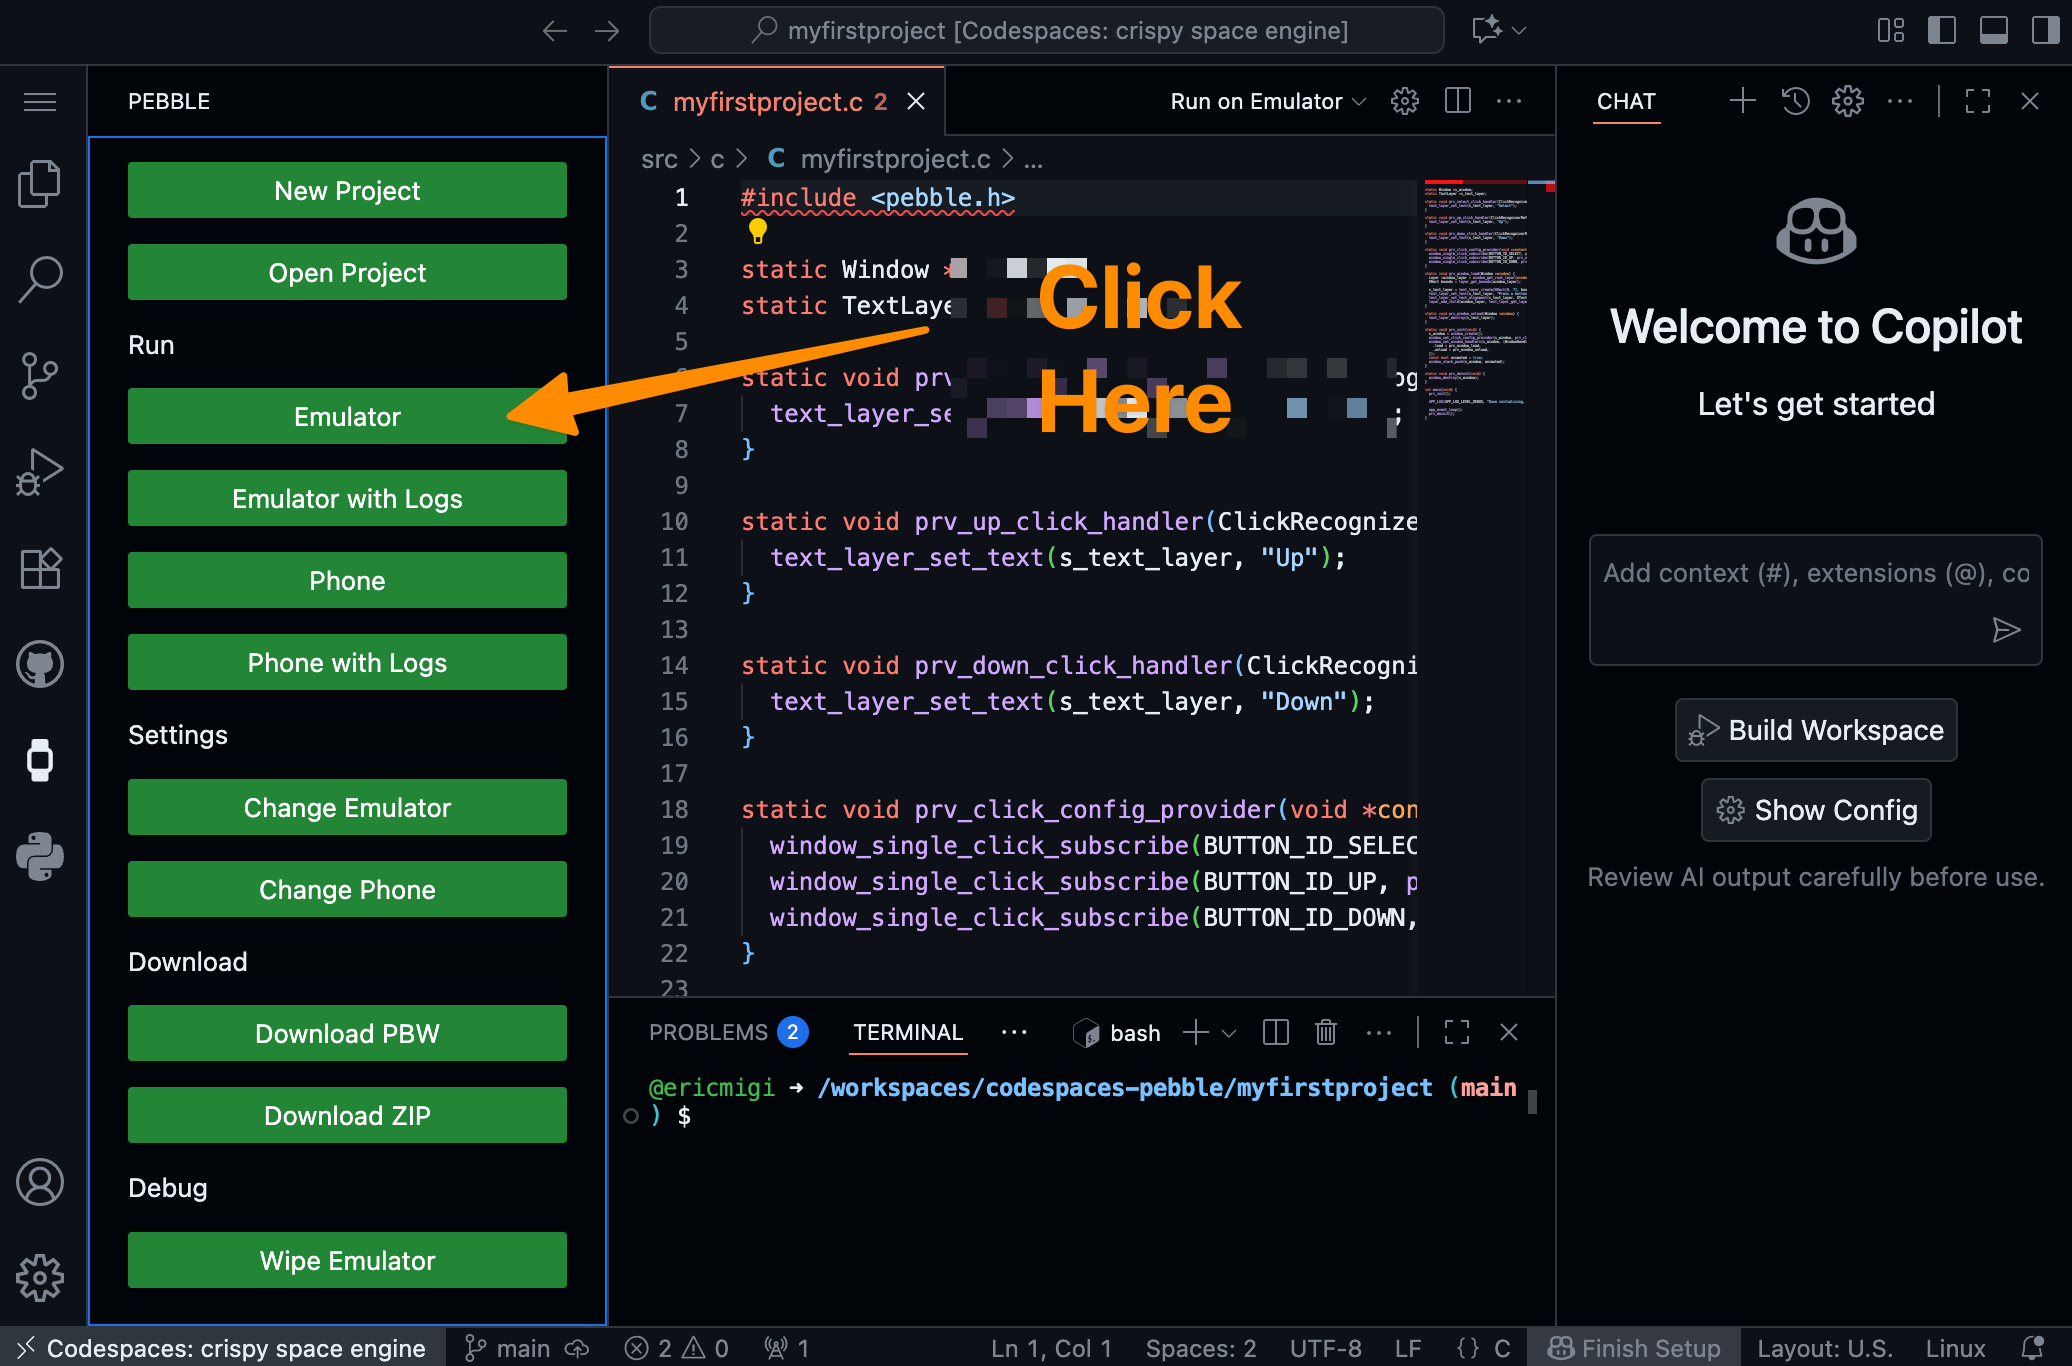Screen dimensions: 2072x1366
Task: Open the Python sidebar icon
Action: 40,856
